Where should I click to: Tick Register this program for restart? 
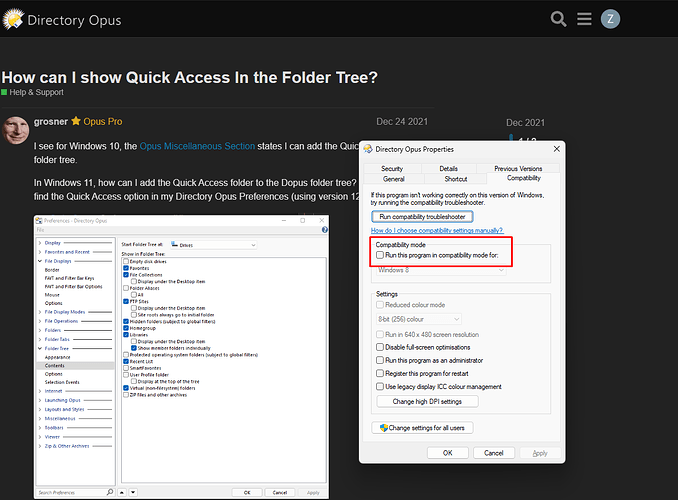tap(380, 373)
